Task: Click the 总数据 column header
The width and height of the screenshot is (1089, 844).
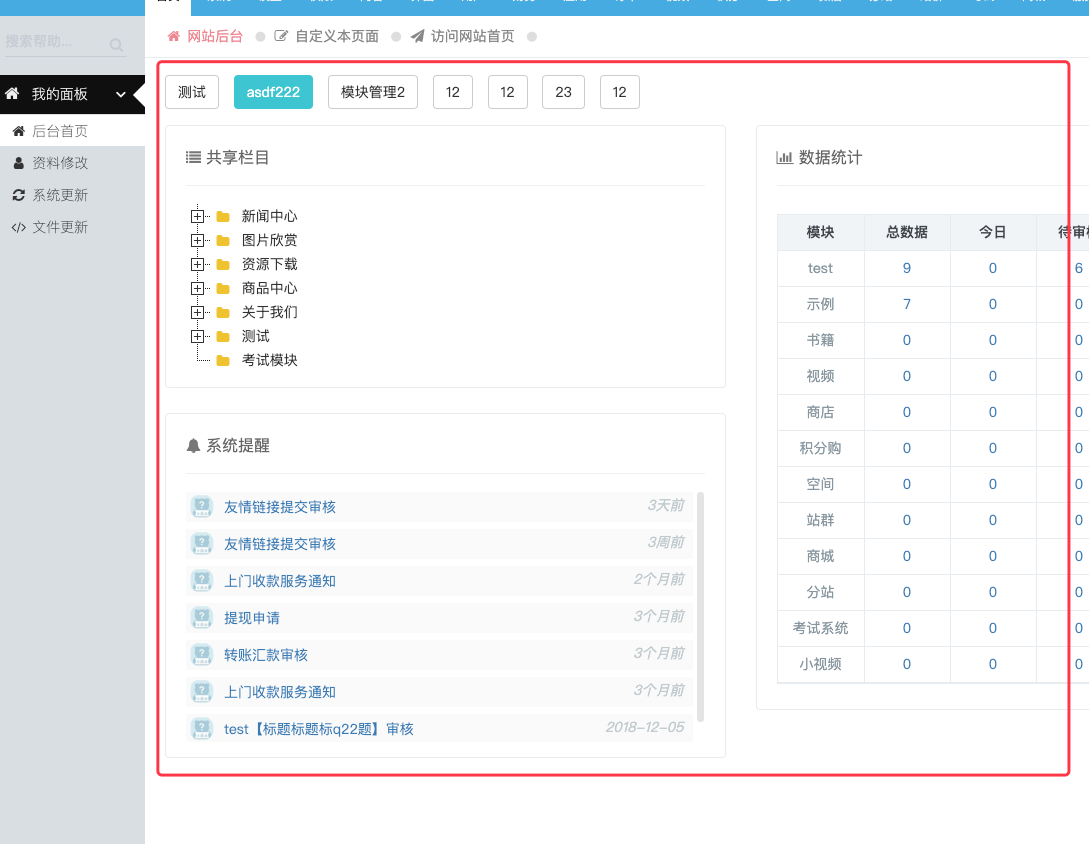Action: click(x=906, y=232)
